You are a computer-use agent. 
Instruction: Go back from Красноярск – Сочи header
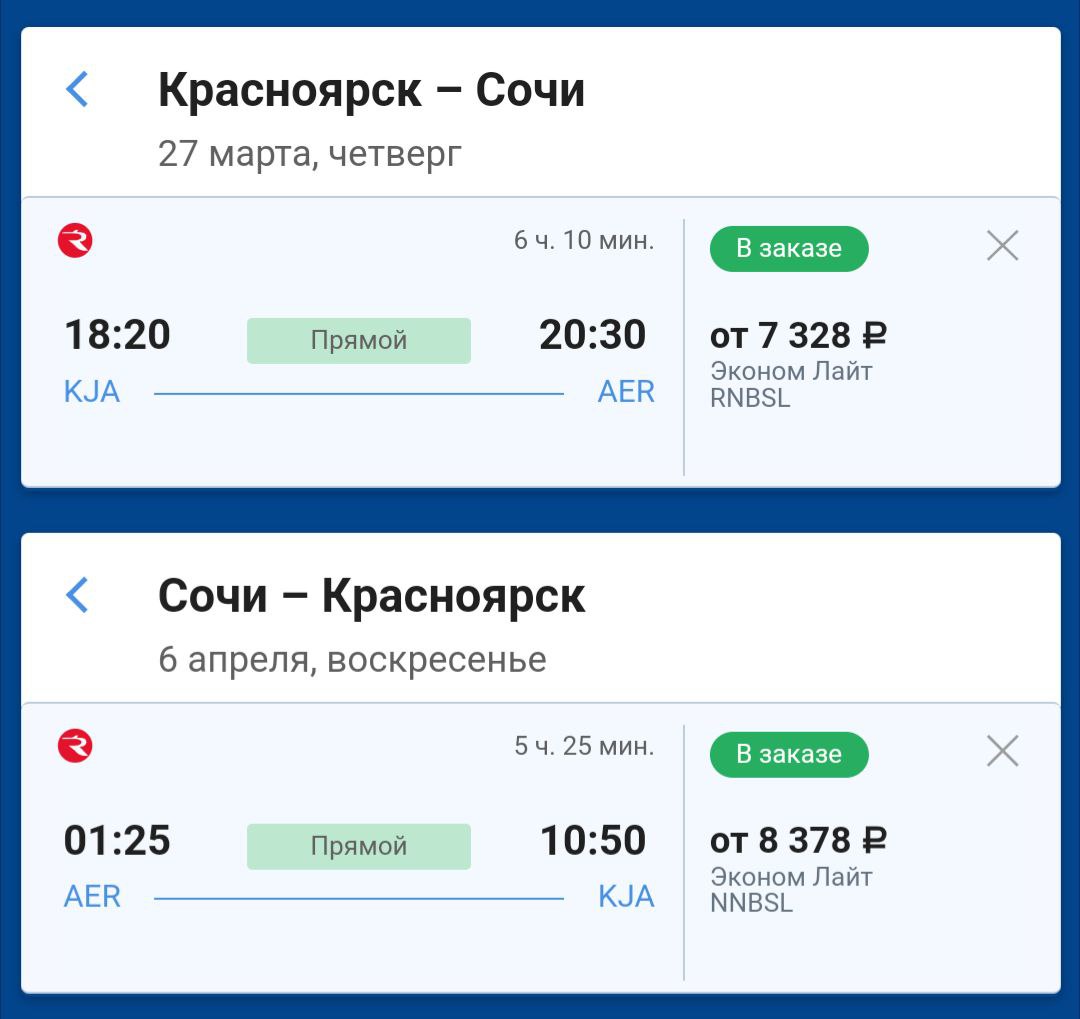click(x=77, y=90)
